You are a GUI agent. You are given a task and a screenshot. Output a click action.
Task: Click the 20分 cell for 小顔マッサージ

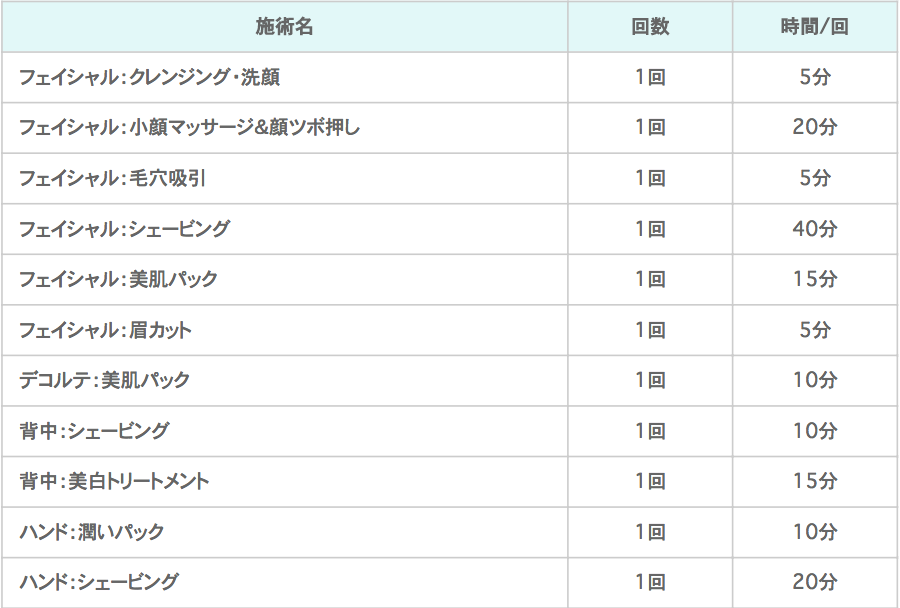coord(815,127)
